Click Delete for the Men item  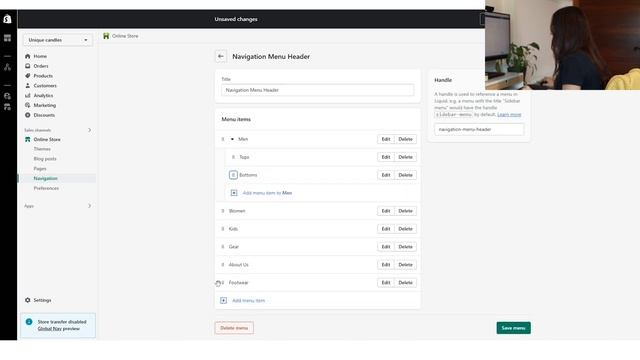pyautogui.click(x=405, y=139)
